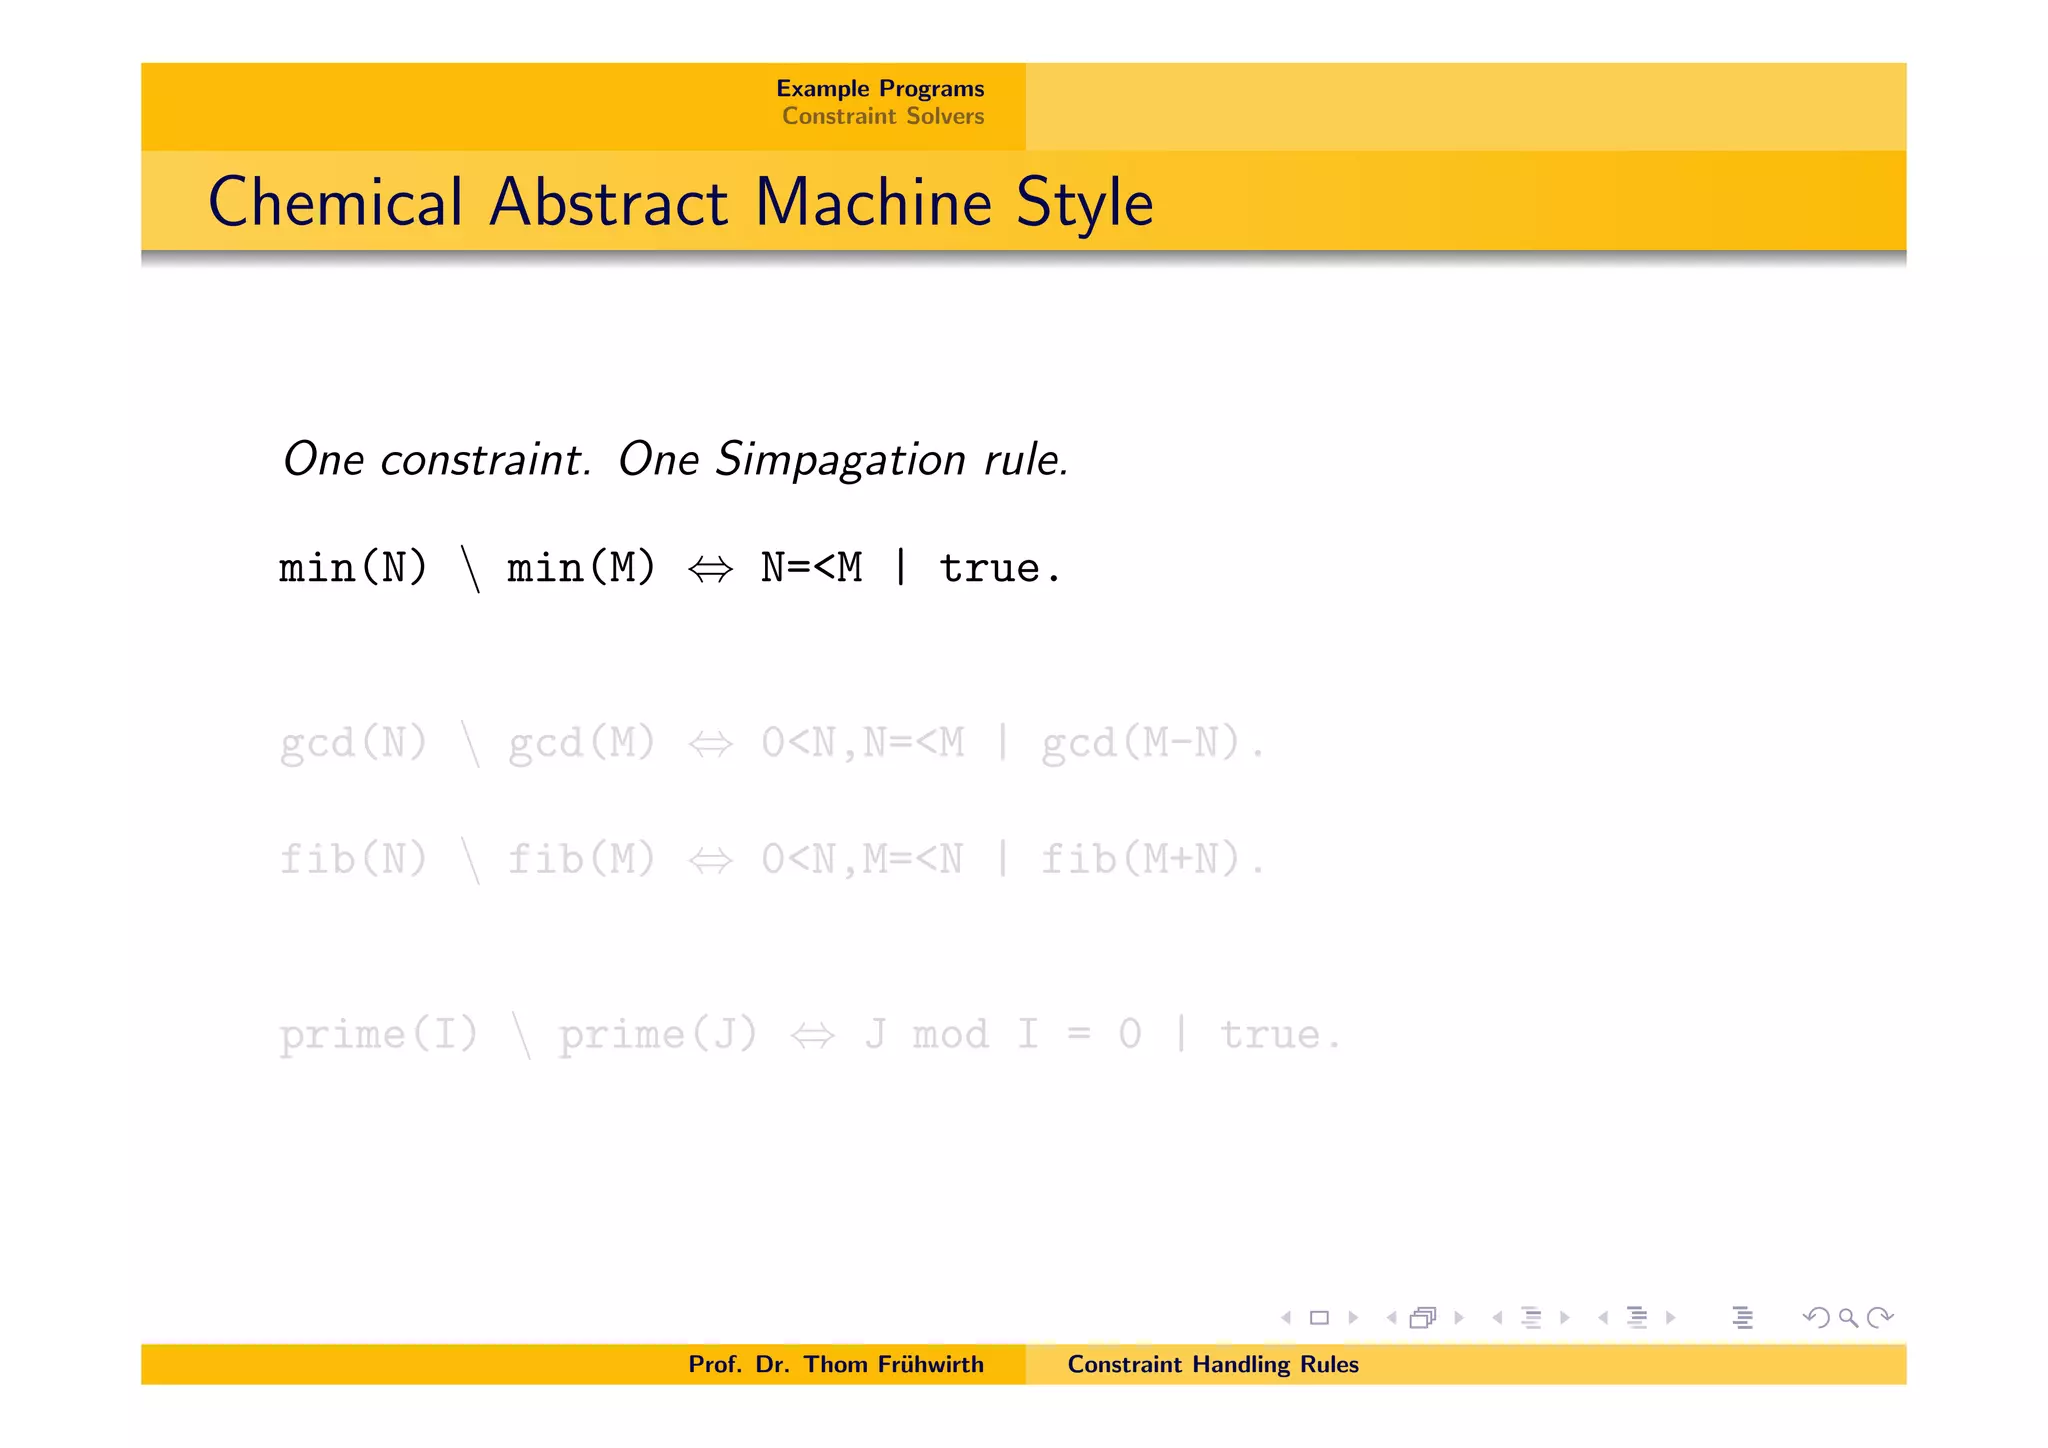Click the subsection navigation icon
This screenshot has height=1448, width=2048.
click(1531, 1318)
